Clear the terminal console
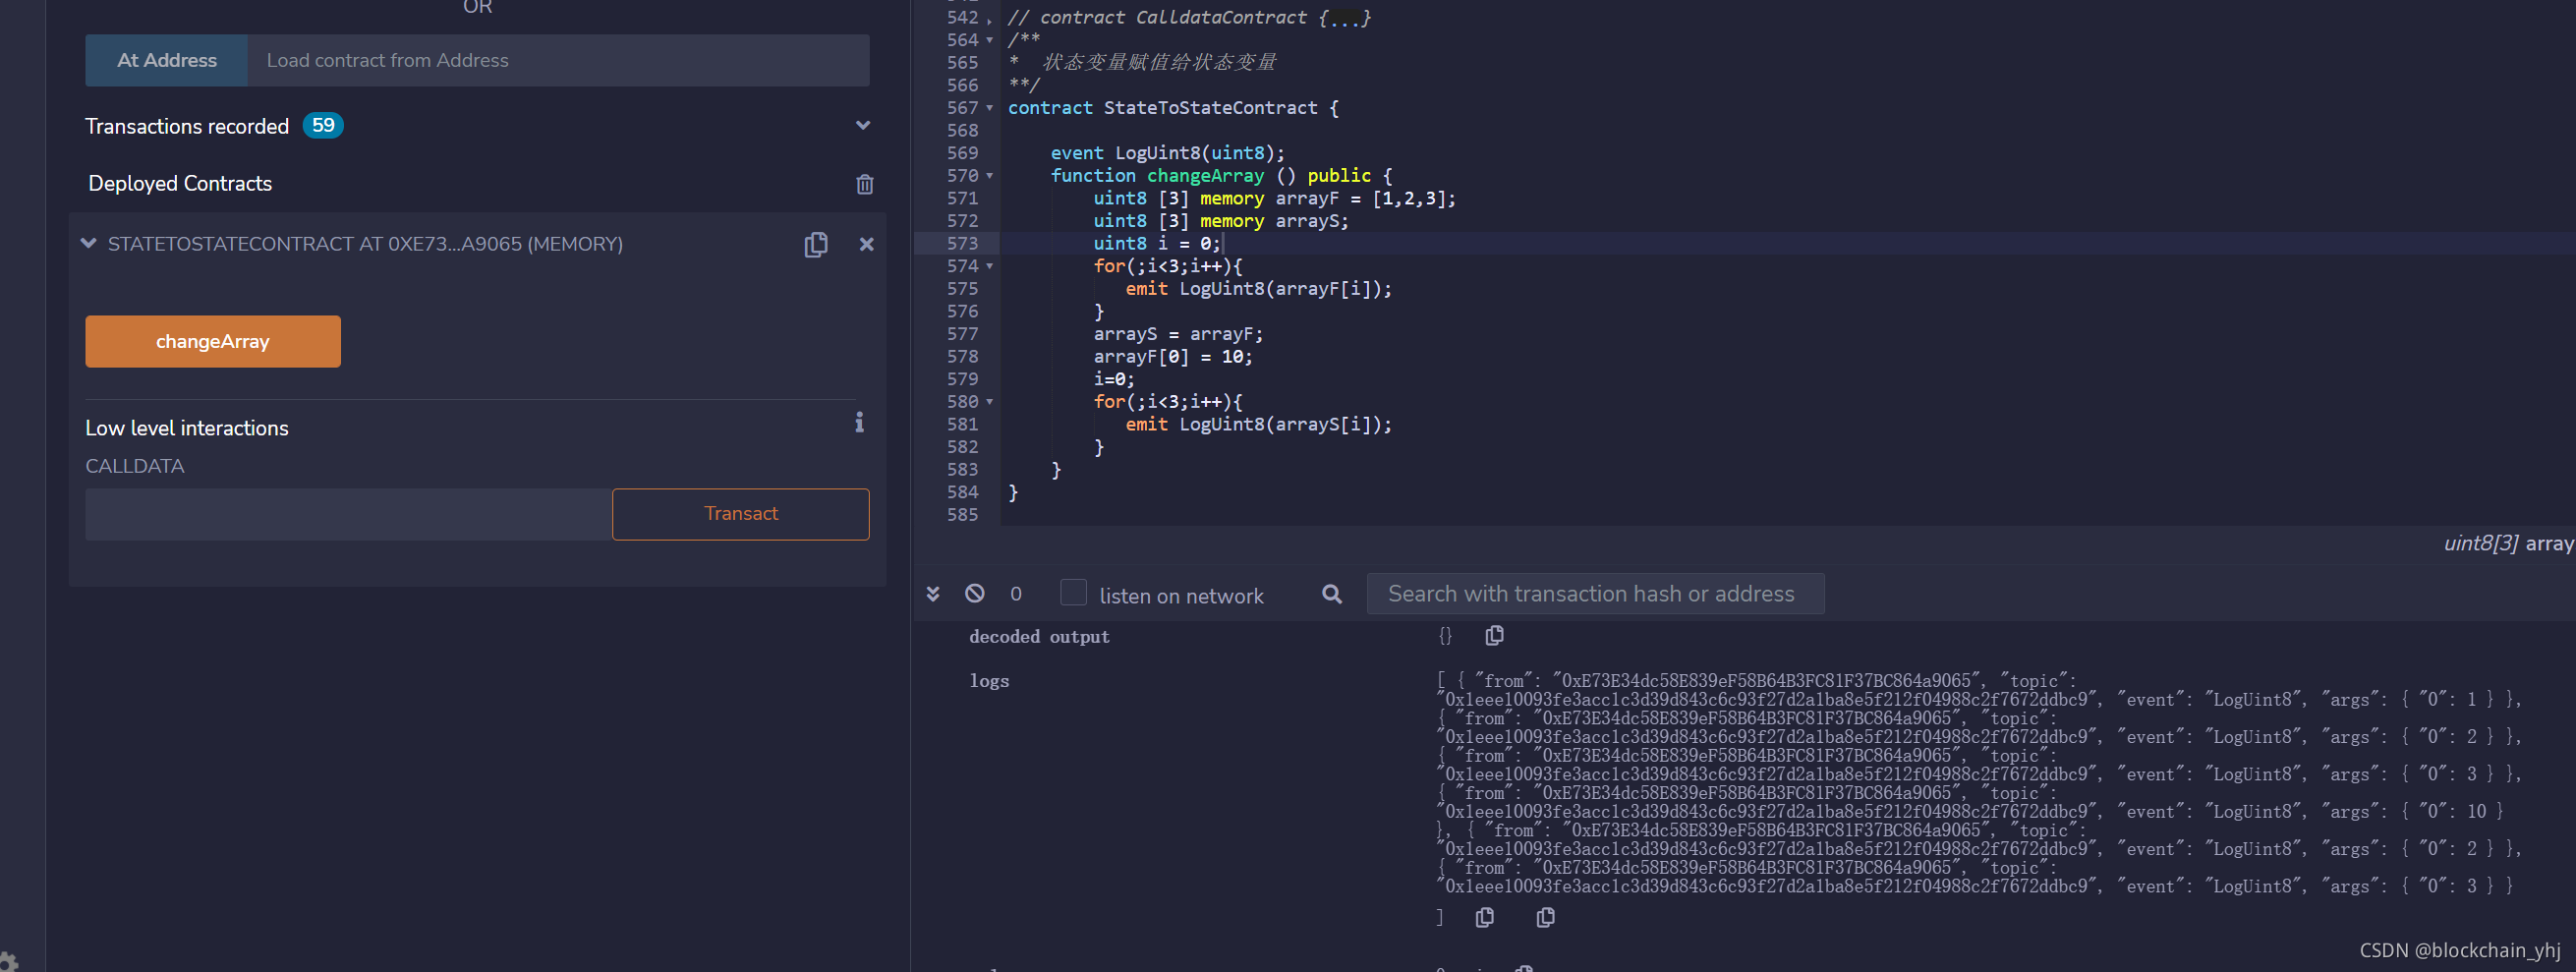This screenshot has width=2576, height=972. point(975,594)
